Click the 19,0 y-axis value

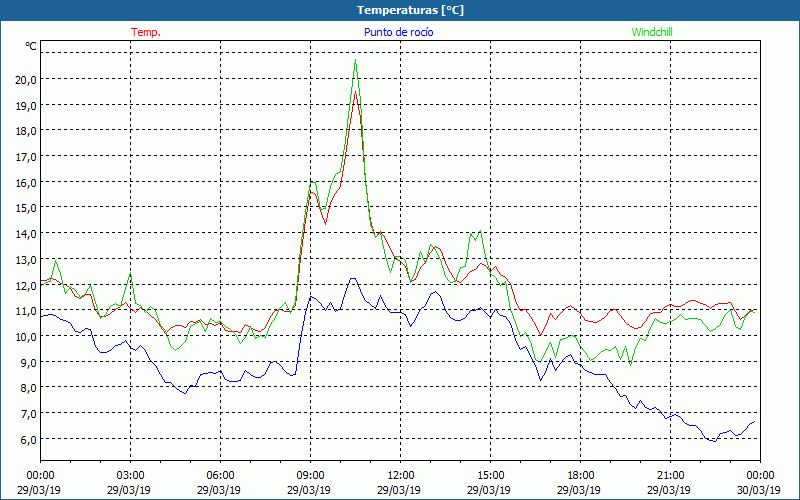click(26, 106)
